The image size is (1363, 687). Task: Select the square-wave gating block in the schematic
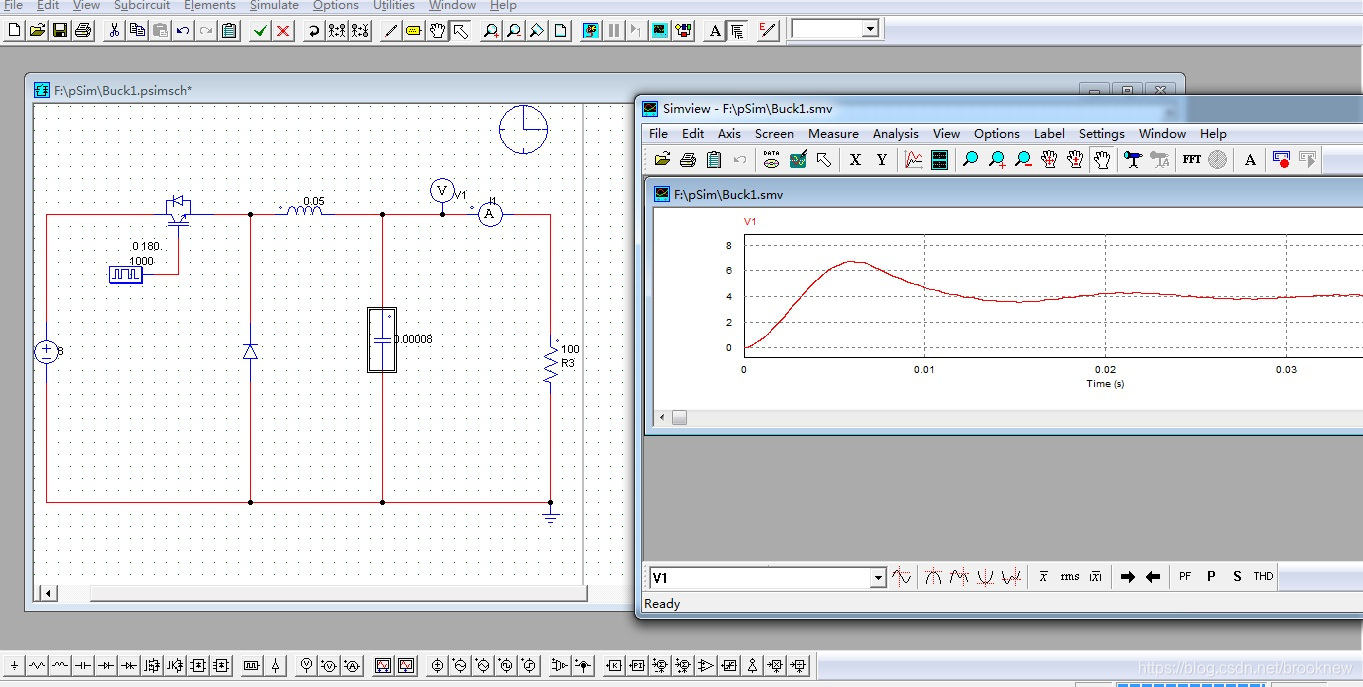coord(125,274)
